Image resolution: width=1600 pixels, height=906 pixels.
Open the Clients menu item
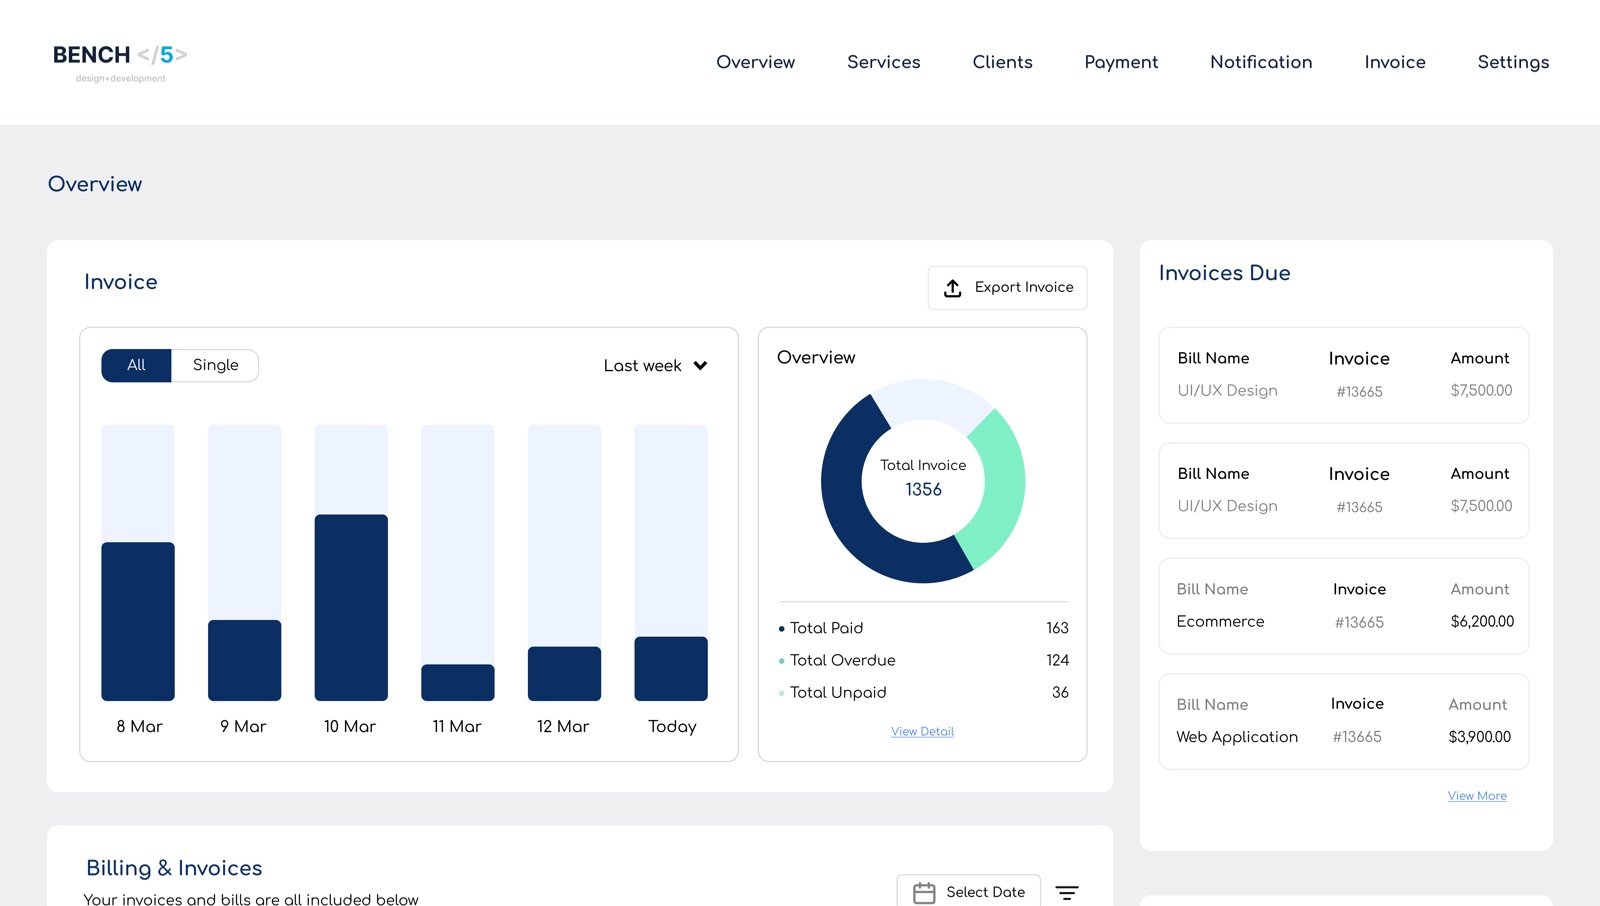tap(1002, 62)
